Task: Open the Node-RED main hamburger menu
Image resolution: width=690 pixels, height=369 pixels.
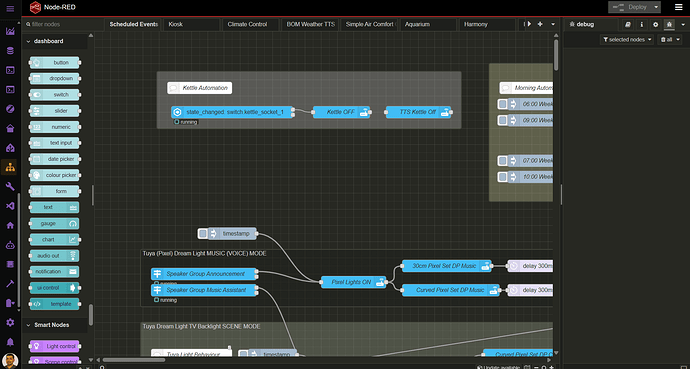Action: pos(679,7)
